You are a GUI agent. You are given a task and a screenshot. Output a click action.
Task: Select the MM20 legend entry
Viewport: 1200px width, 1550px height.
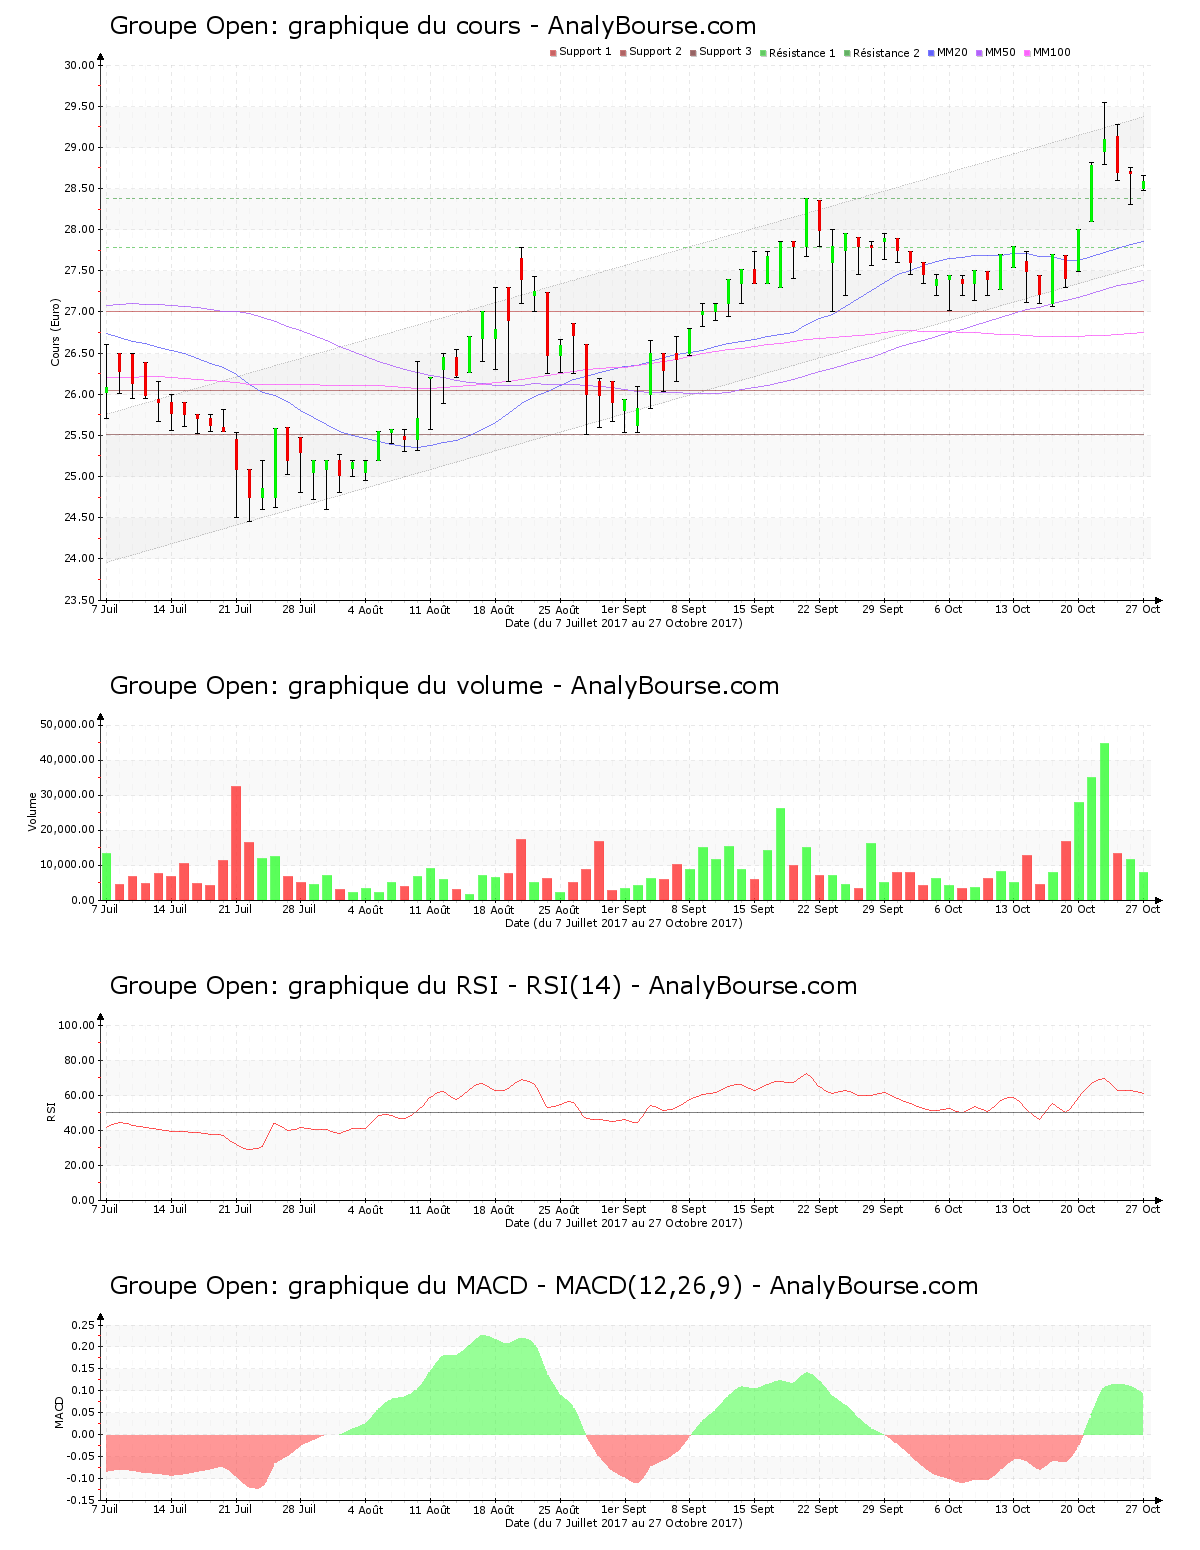tap(947, 52)
